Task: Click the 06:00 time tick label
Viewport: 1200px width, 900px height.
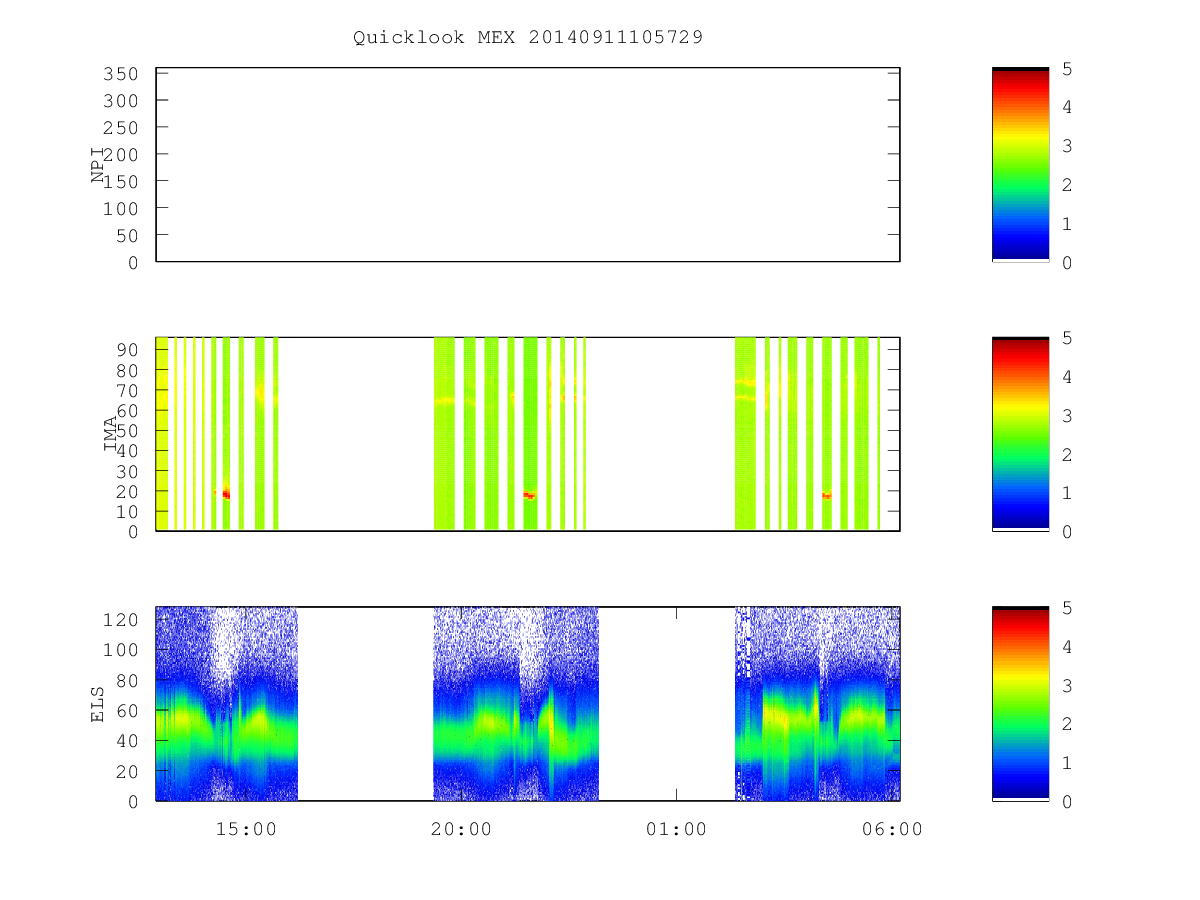Action: pyautogui.click(x=892, y=829)
